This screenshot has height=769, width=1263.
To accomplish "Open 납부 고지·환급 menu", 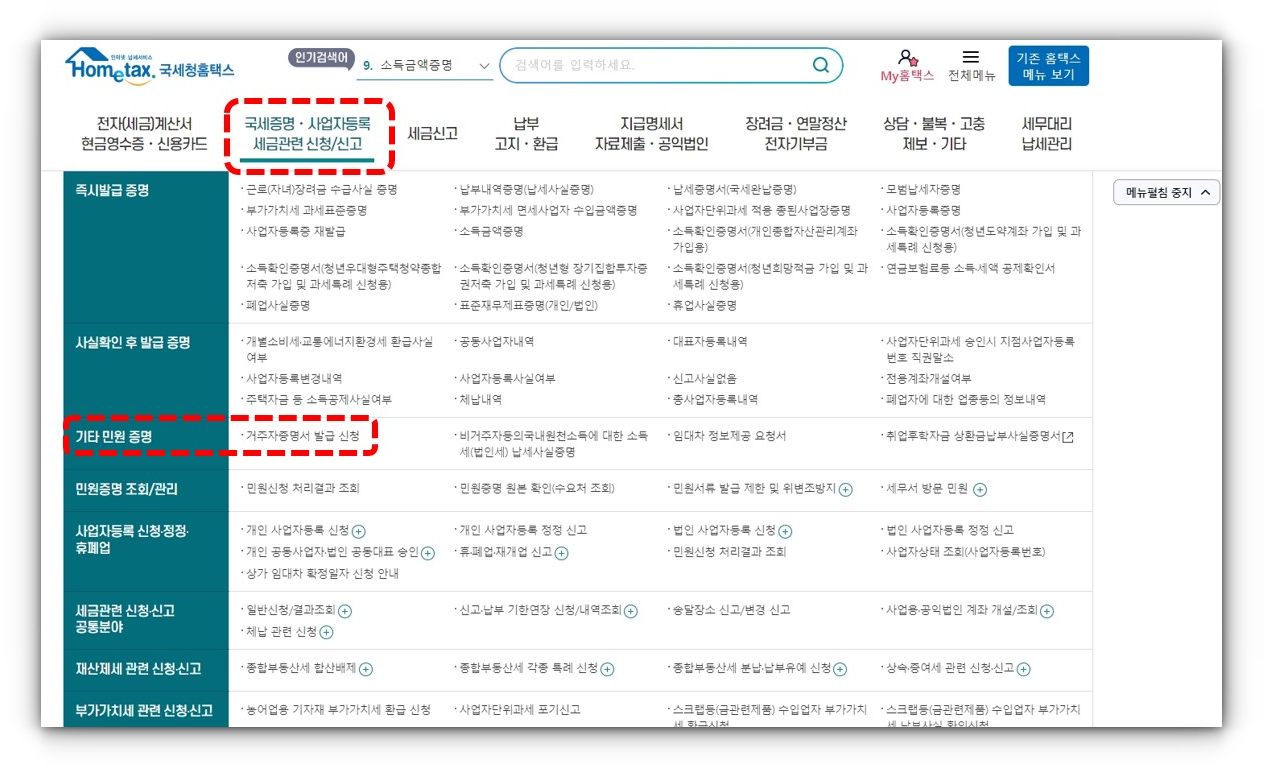I will (526, 134).
